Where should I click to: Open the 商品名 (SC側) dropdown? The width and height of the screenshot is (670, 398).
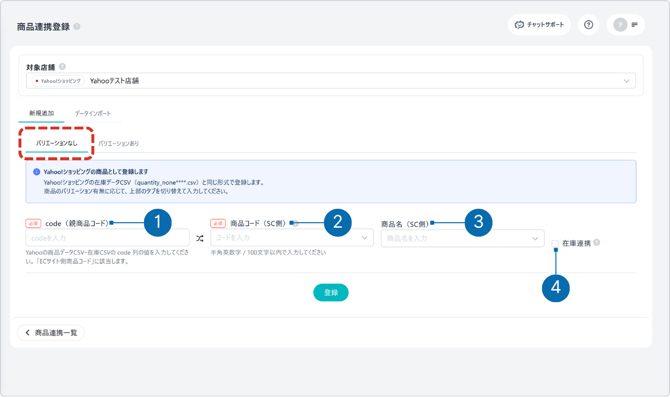462,238
